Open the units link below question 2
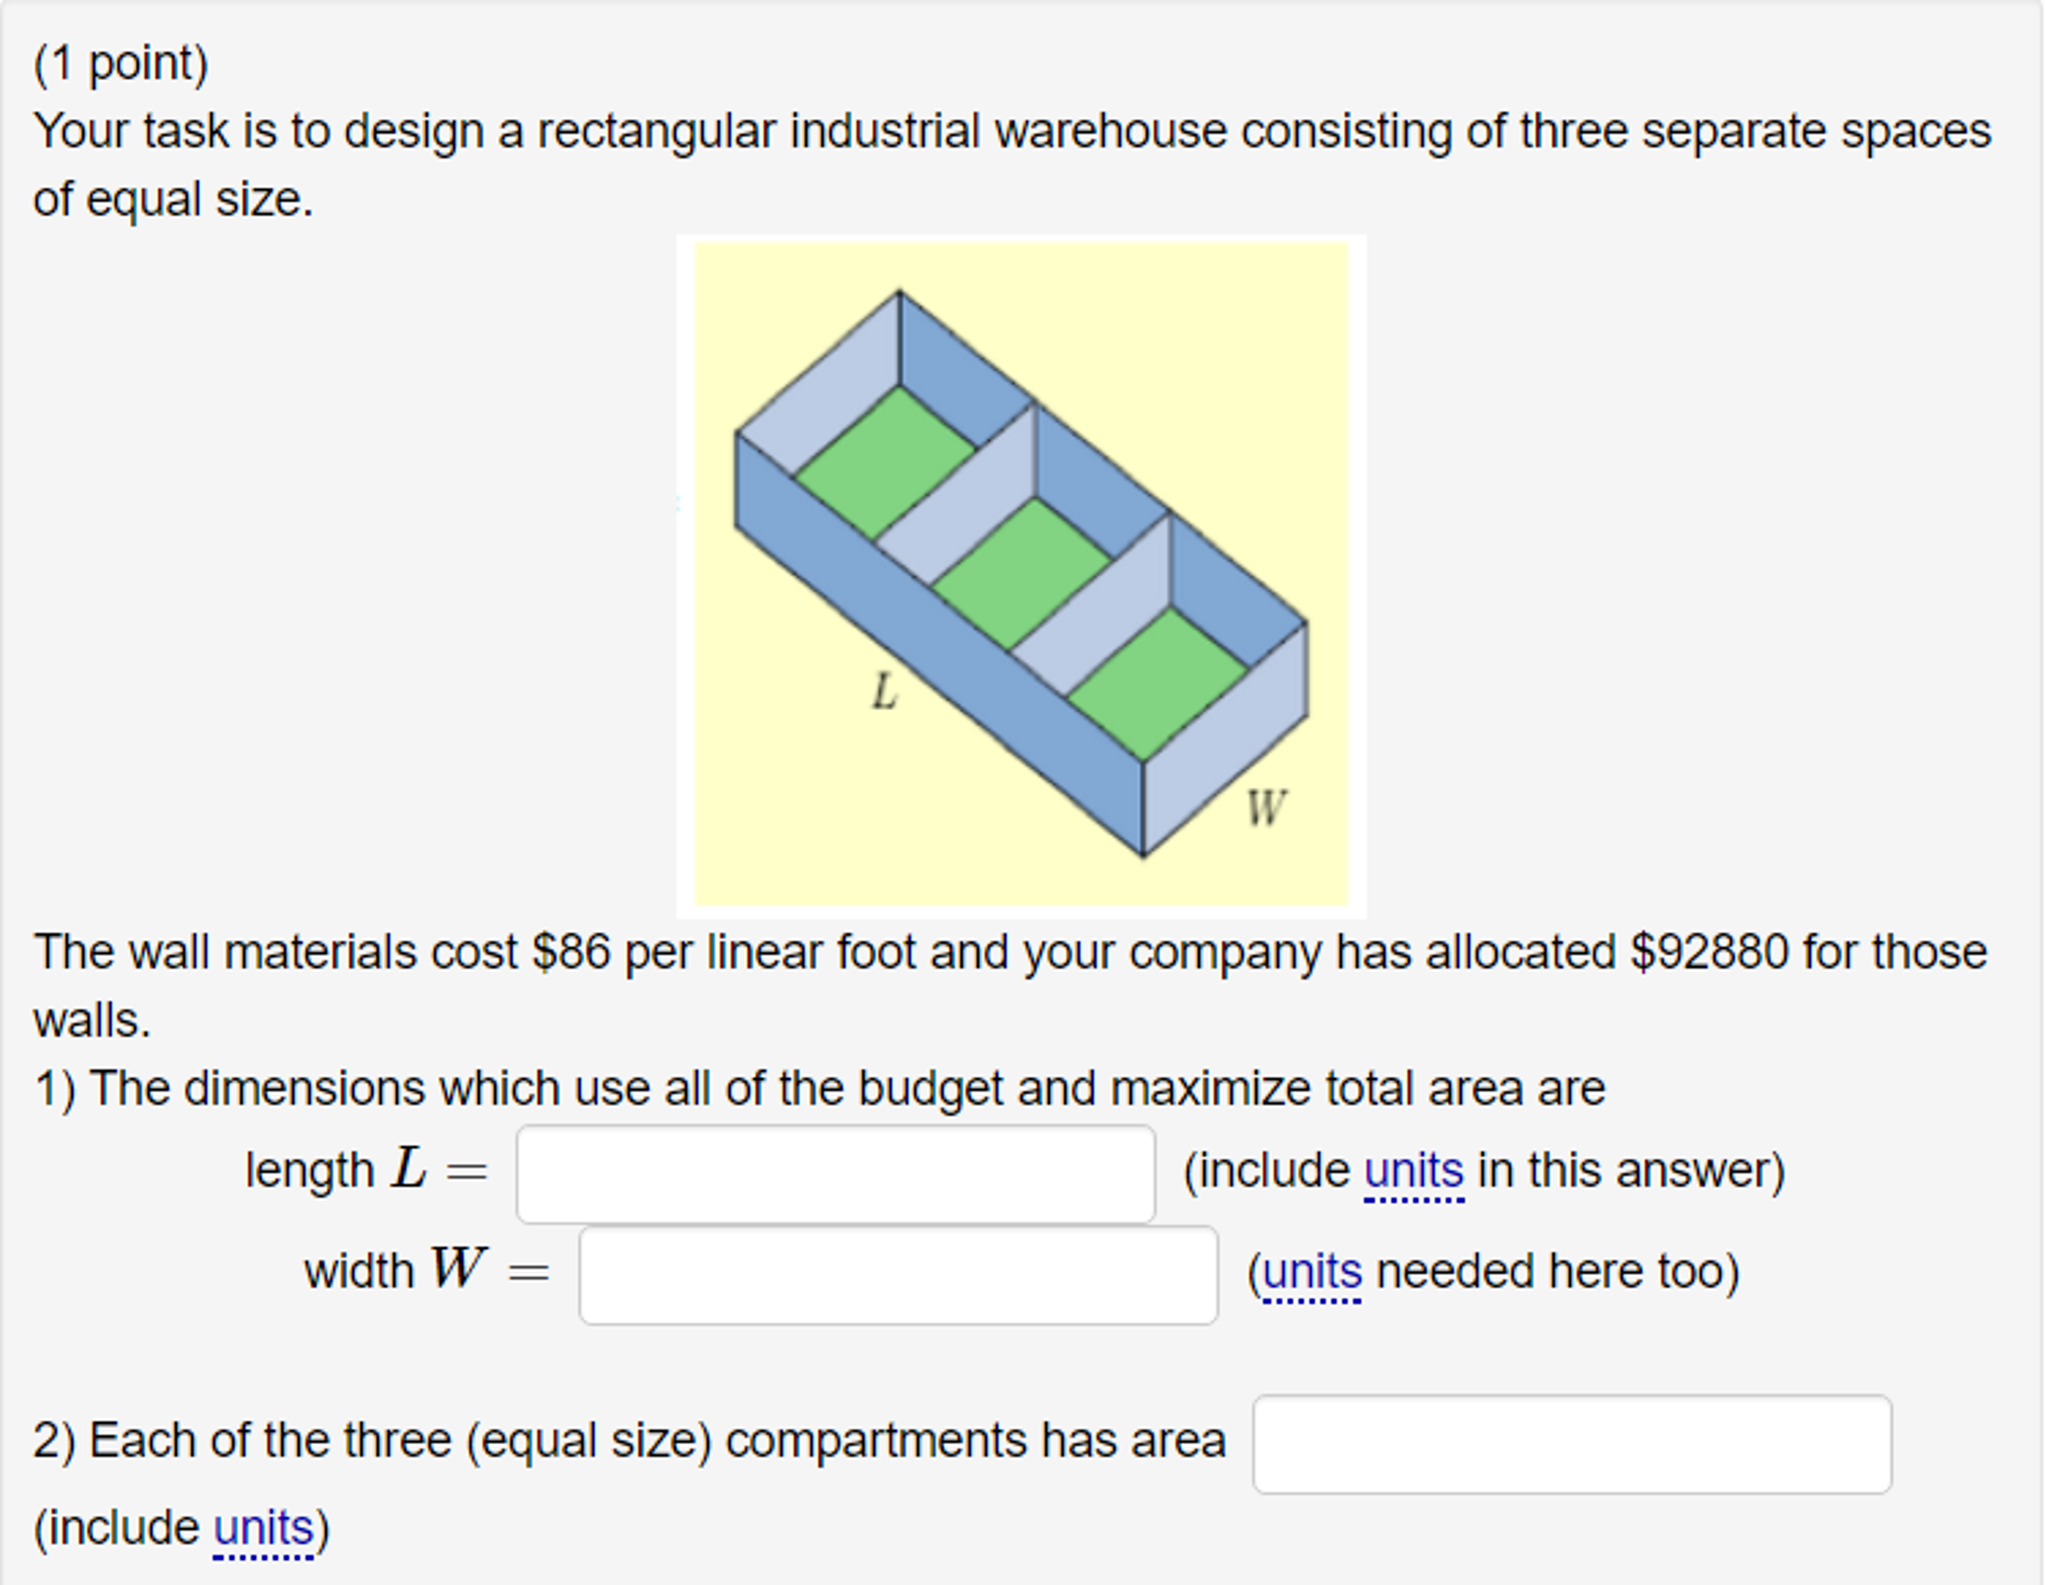The height and width of the screenshot is (1585, 2046). pyautogui.click(x=262, y=1525)
